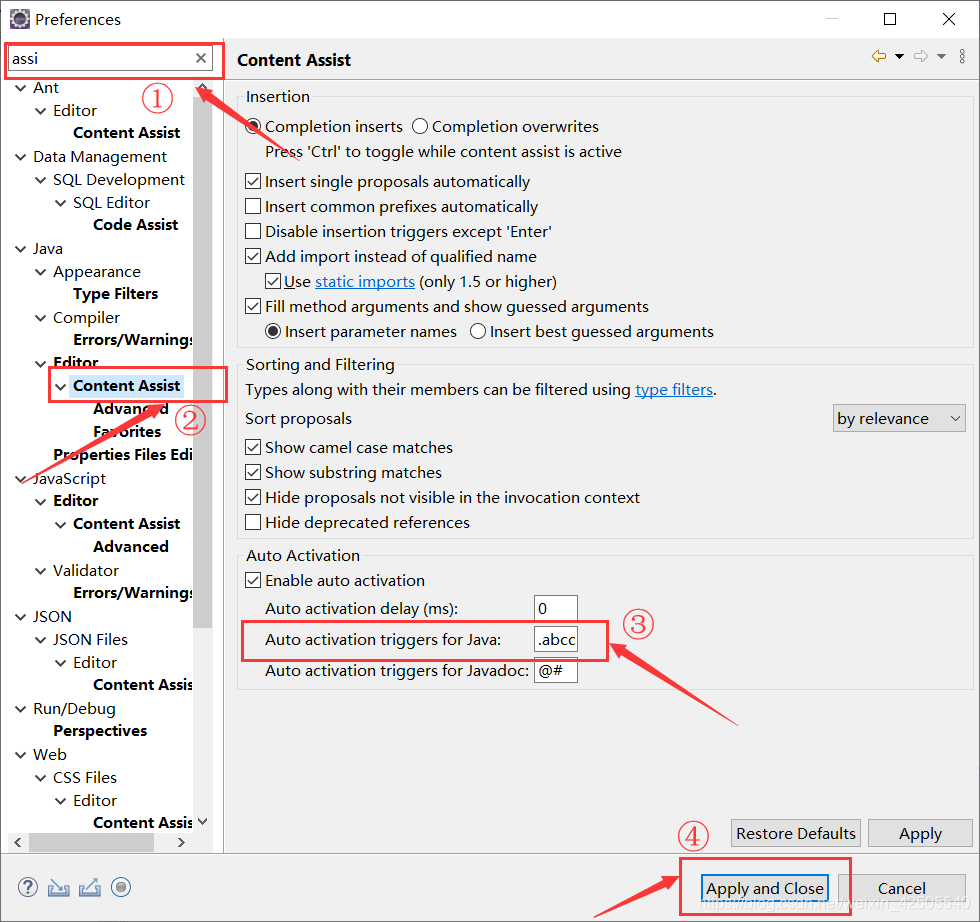Toggle Show substring matches
The height and width of the screenshot is (922, 980).
coord(253,473)
